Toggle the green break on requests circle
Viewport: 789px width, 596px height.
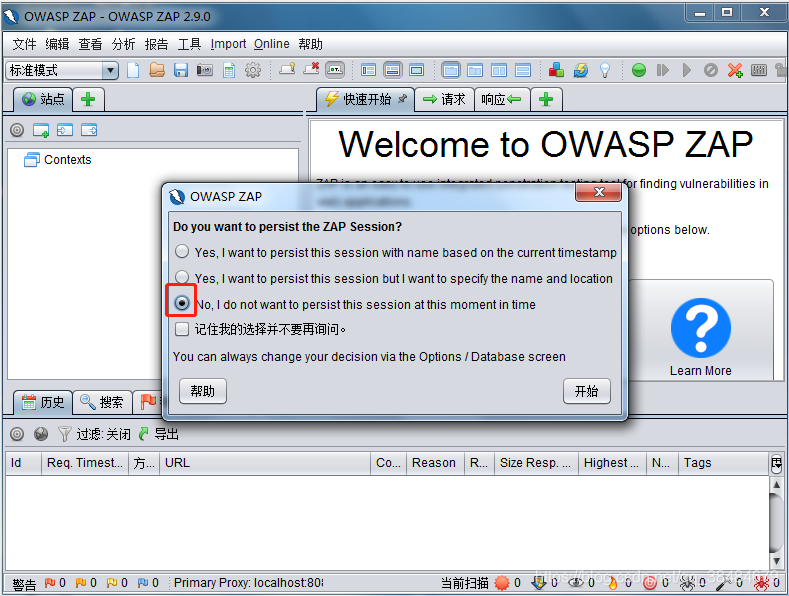[639, 70]
